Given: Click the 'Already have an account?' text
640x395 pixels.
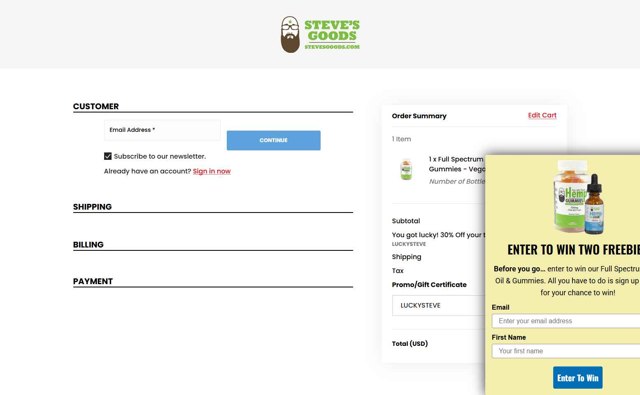Looking at the screenshot, I should coord(147,171).
